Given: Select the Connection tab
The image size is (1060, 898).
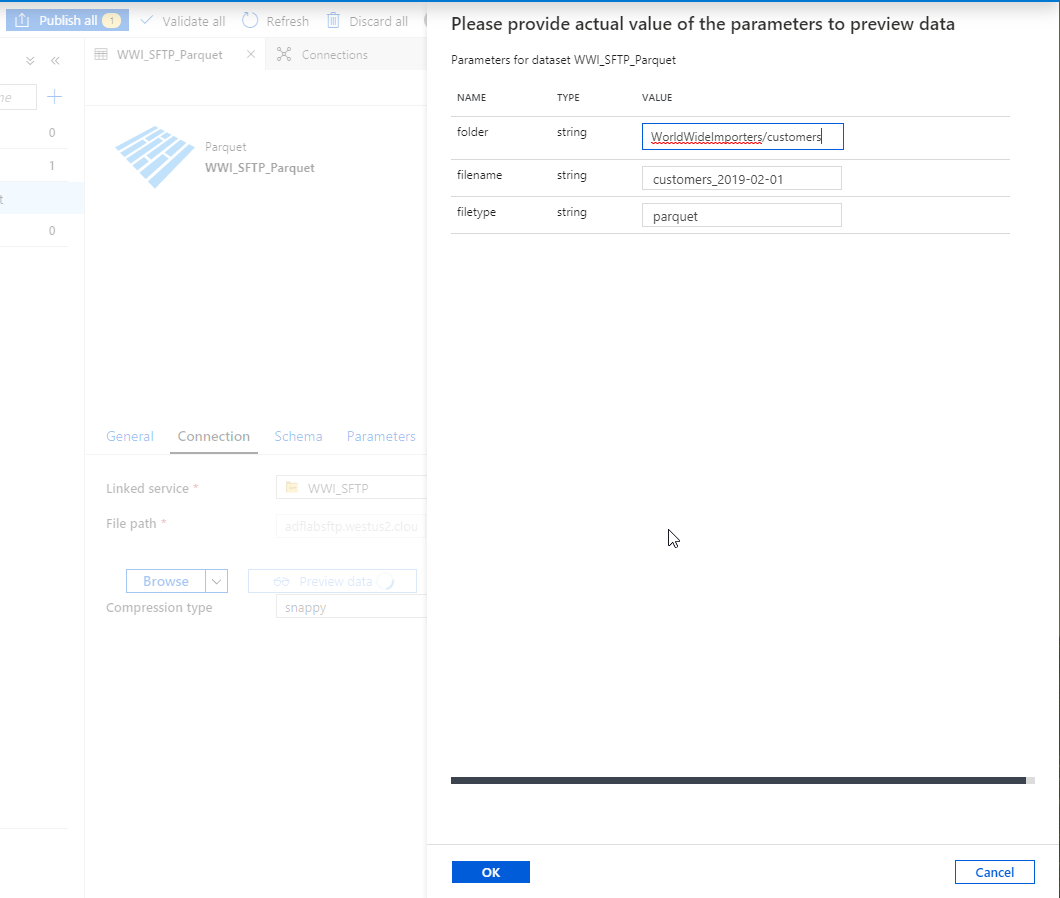Looking at the screenshot, I should coord(214,436).
